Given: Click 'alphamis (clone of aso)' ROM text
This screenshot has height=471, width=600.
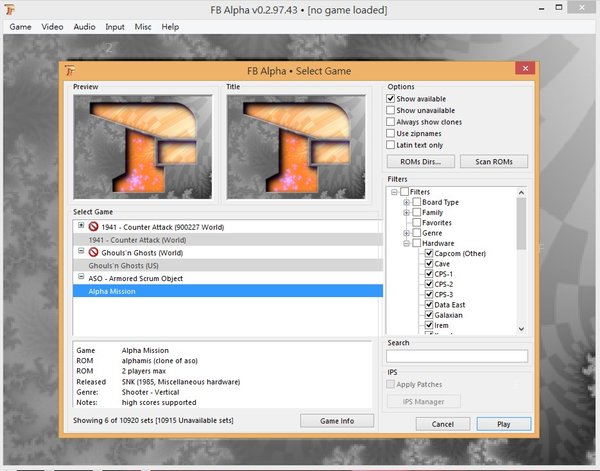Looking at the screenshot, I should [160, 360].
